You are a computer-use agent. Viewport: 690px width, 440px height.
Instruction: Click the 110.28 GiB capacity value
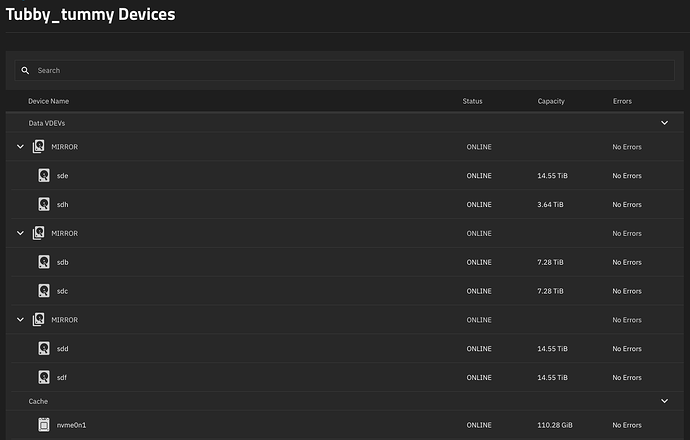[x=554, y=425]
